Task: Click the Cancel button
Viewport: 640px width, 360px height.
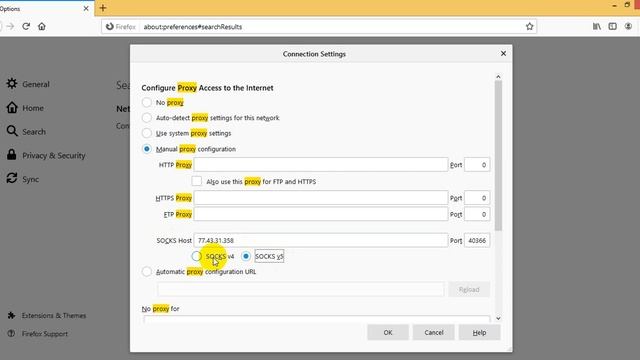Action: pos(433,332)
